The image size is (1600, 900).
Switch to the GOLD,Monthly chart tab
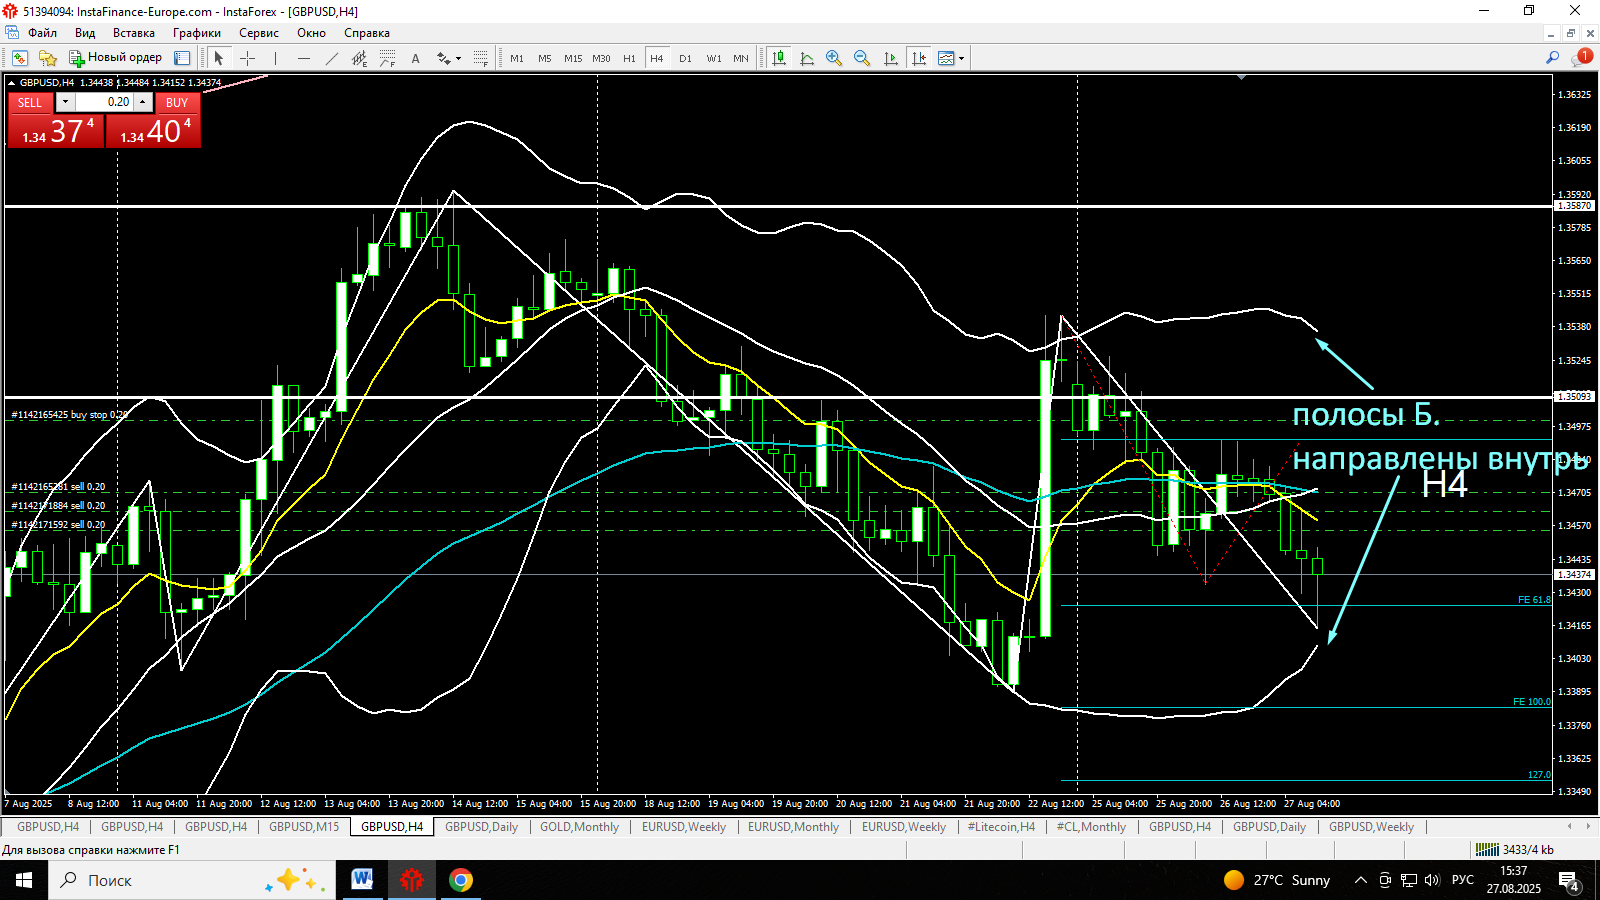point(580,827)
